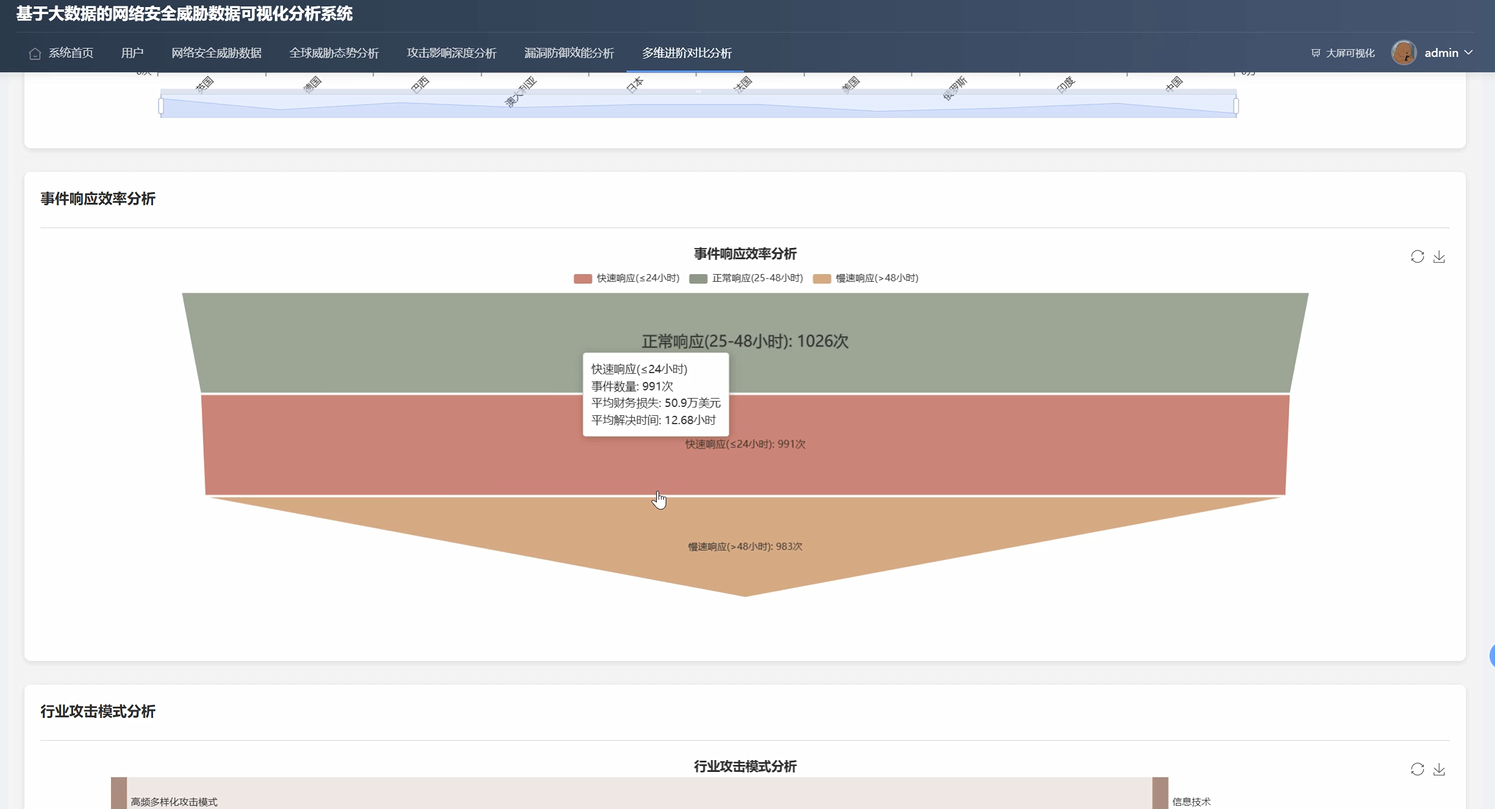
Task: Select the 多维进阶对比分析 tab
Action: tap(687, 53)
